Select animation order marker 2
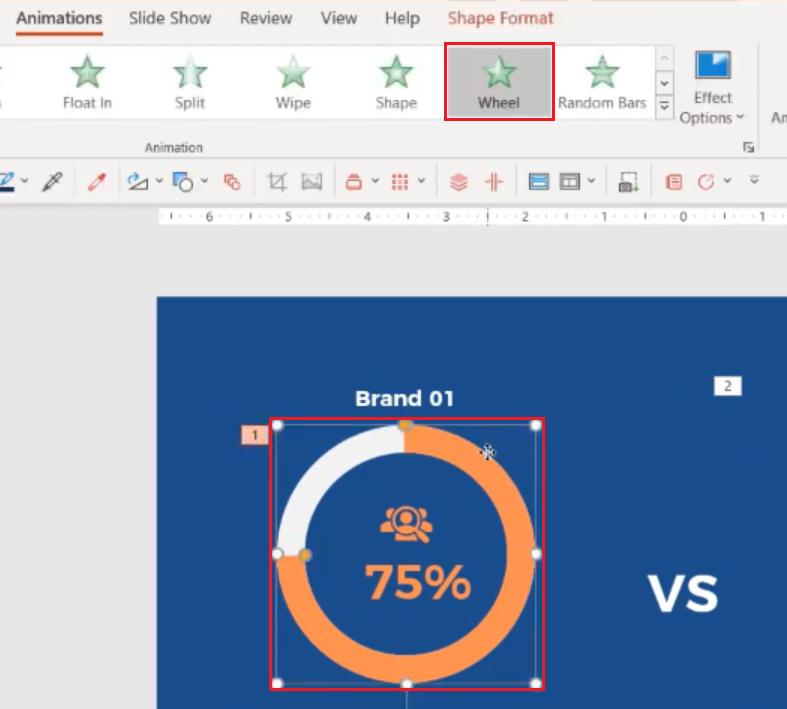 coord(727,386)
